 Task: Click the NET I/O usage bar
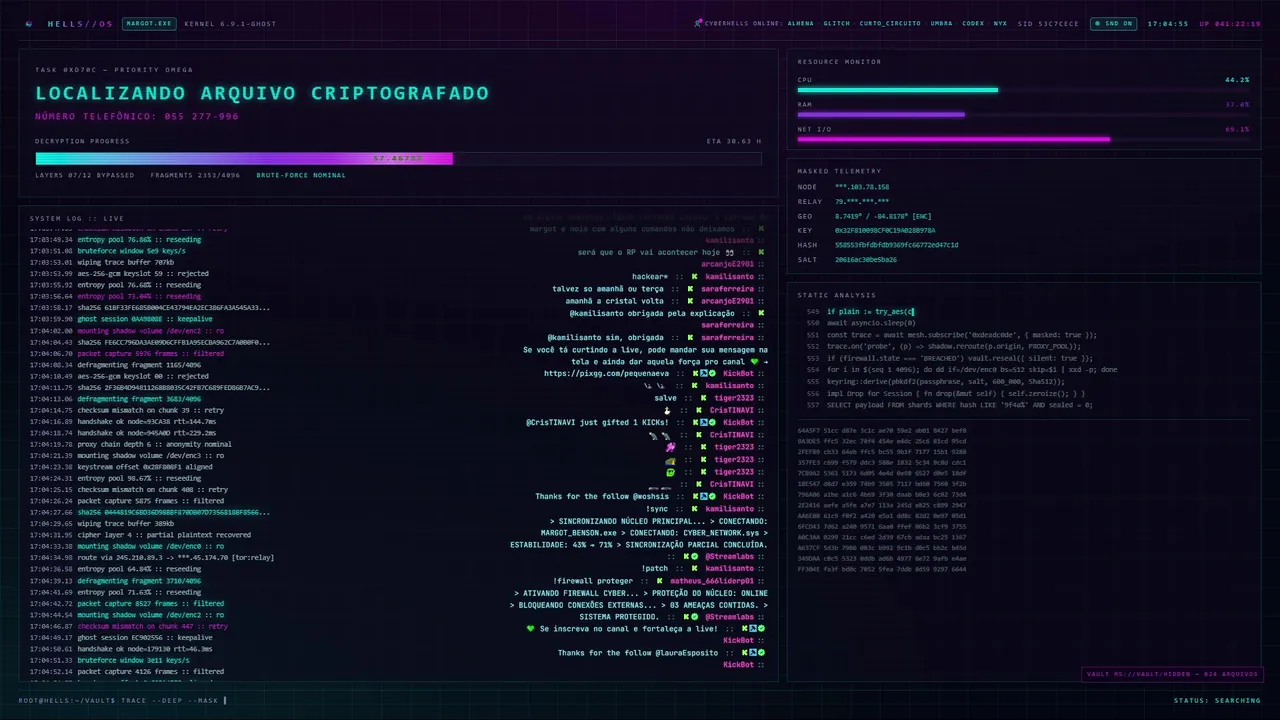(x=1023, y=139)
